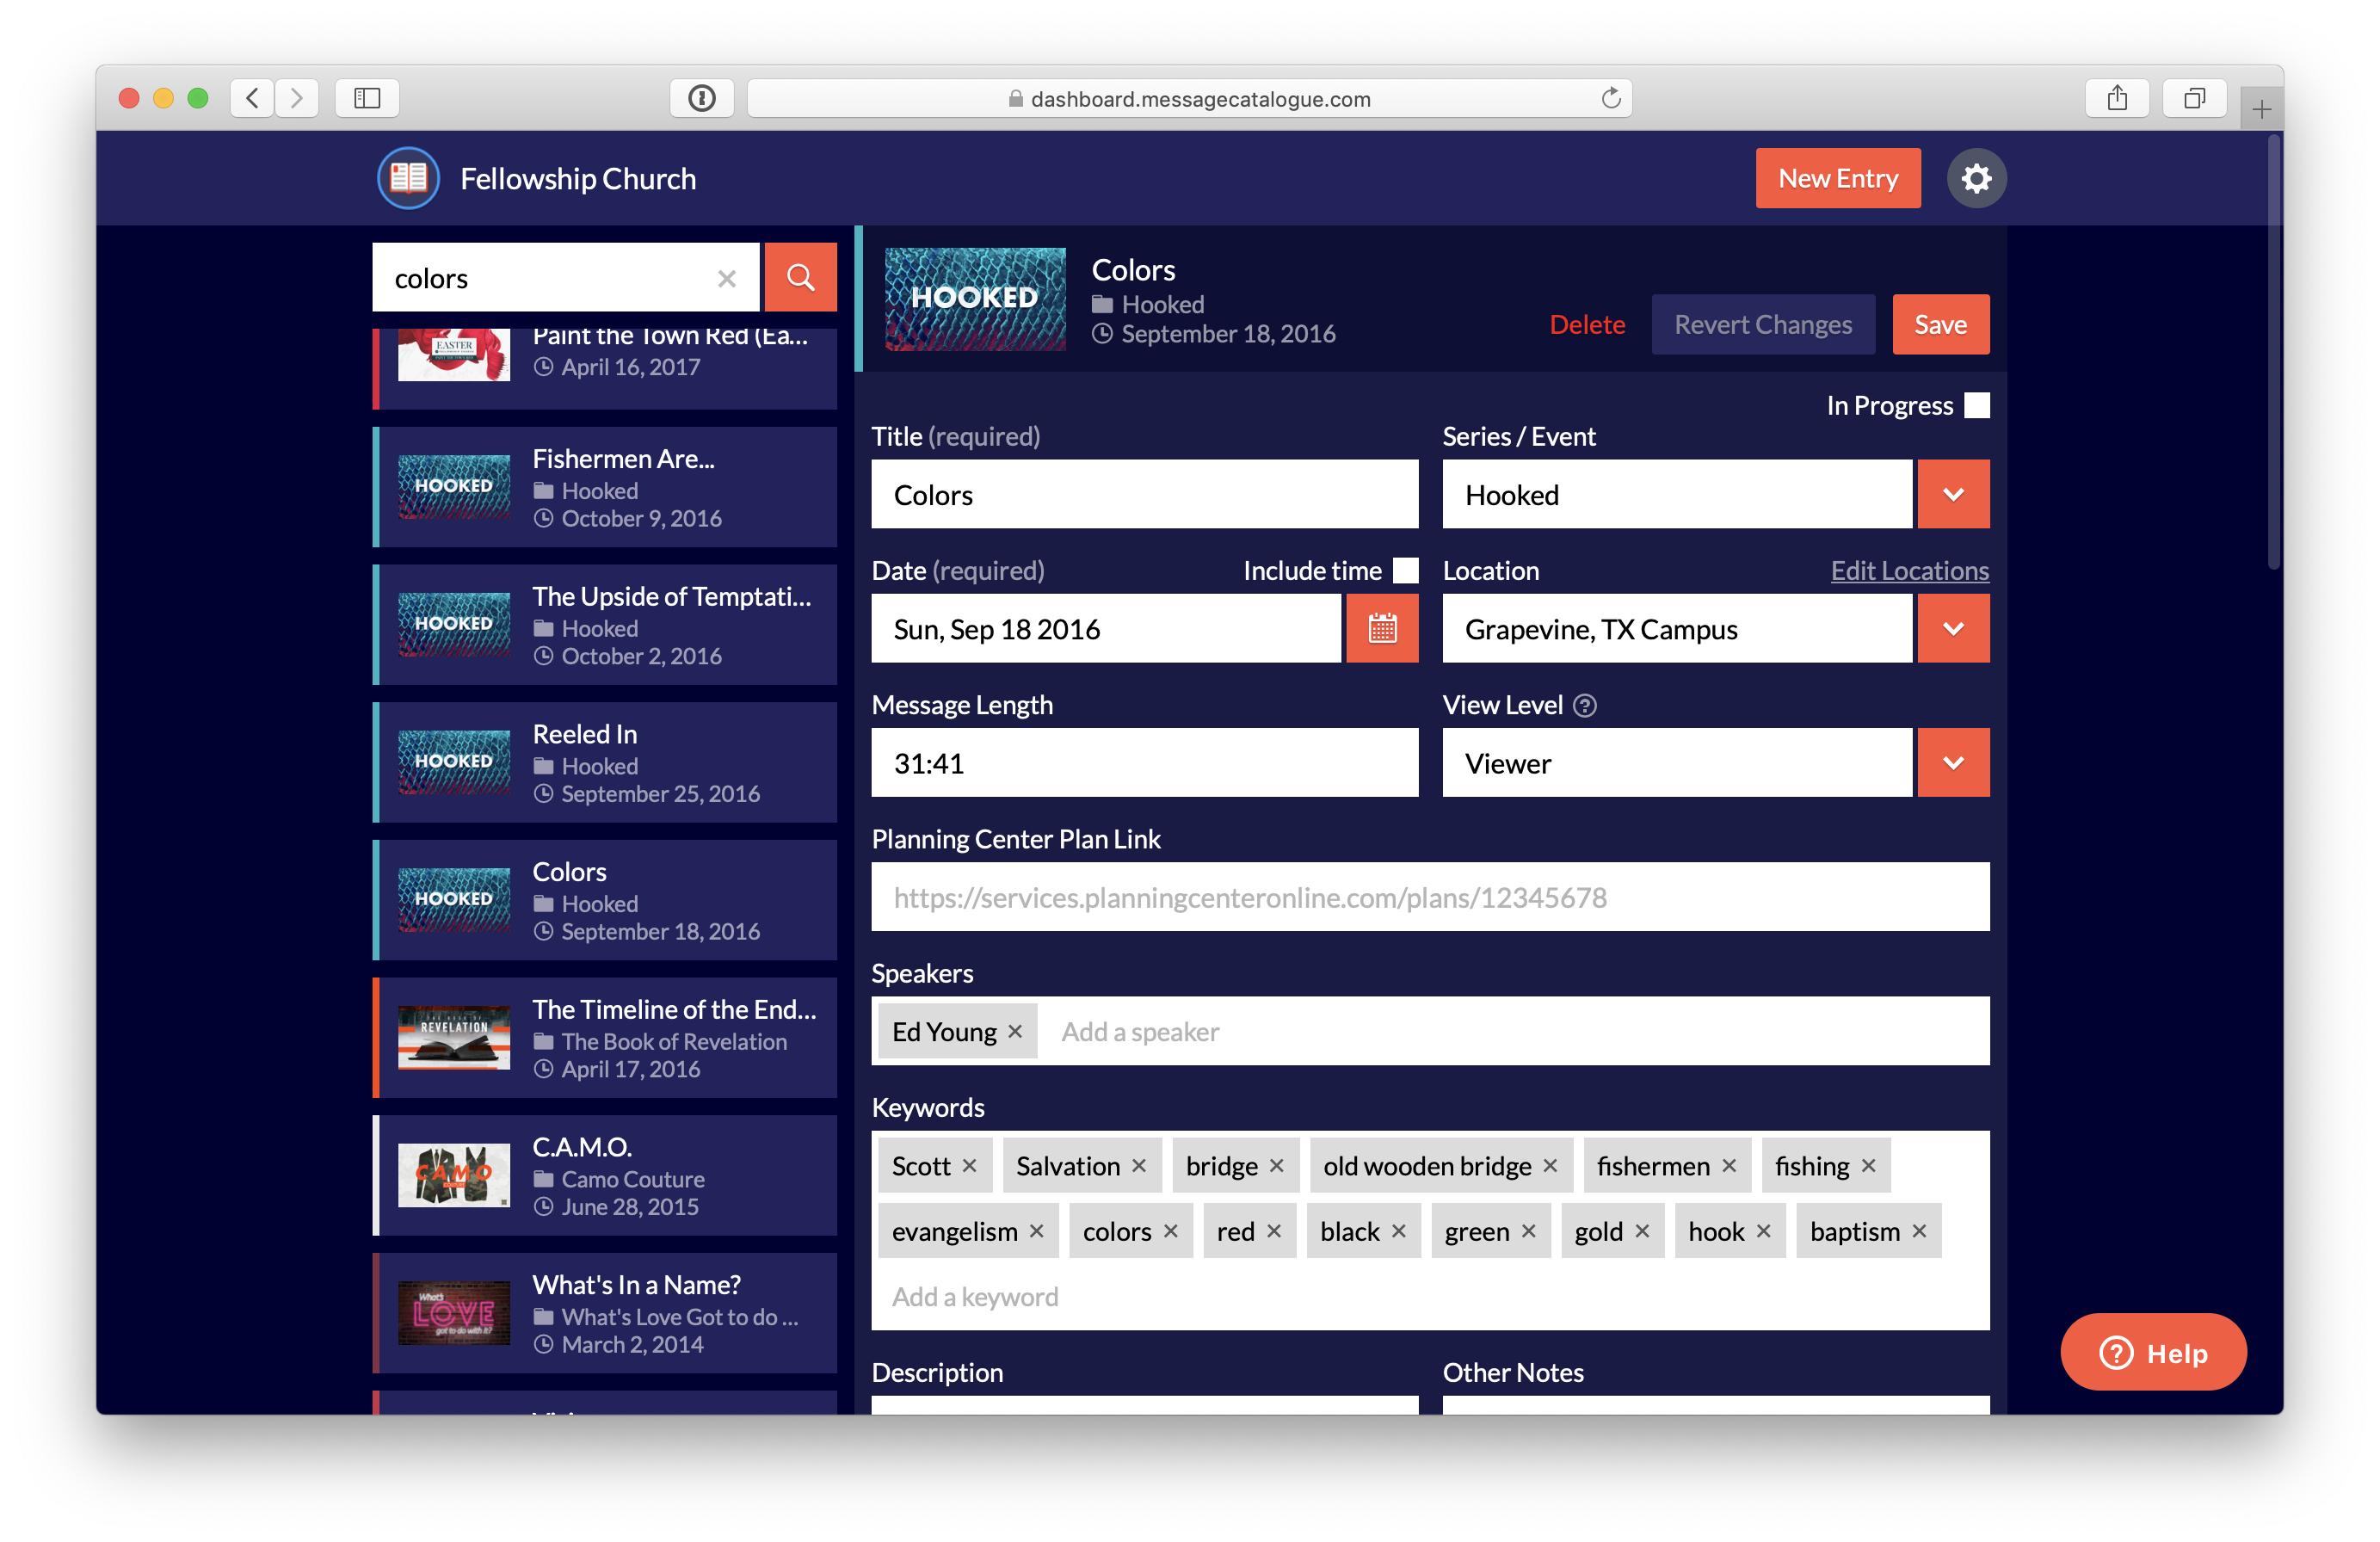Viewport: 2380px width, 1542px height.
Task: Remove the bridge keyword tag
Action: pos(1277,1166)
